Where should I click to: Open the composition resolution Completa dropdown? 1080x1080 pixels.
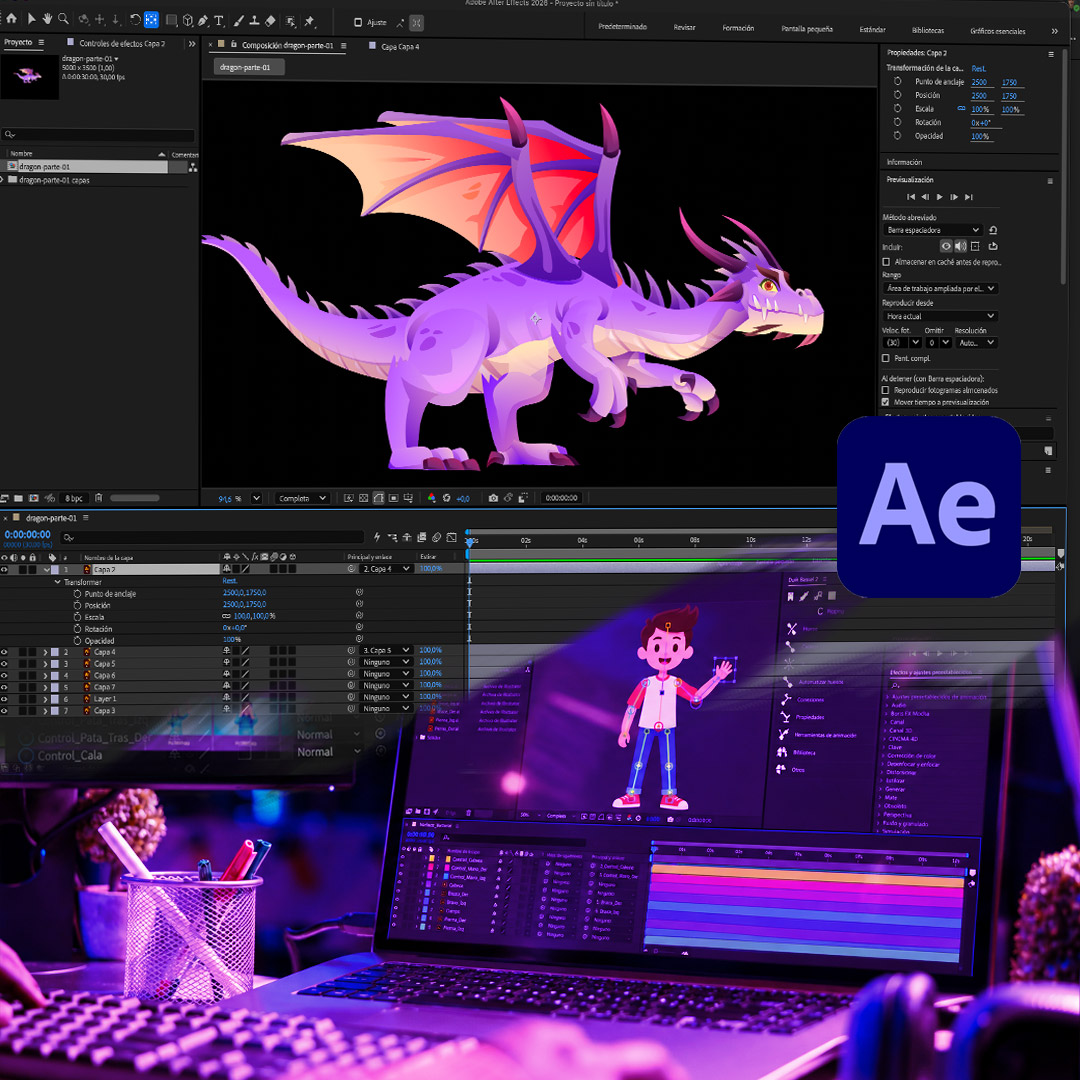click(302, 498)
